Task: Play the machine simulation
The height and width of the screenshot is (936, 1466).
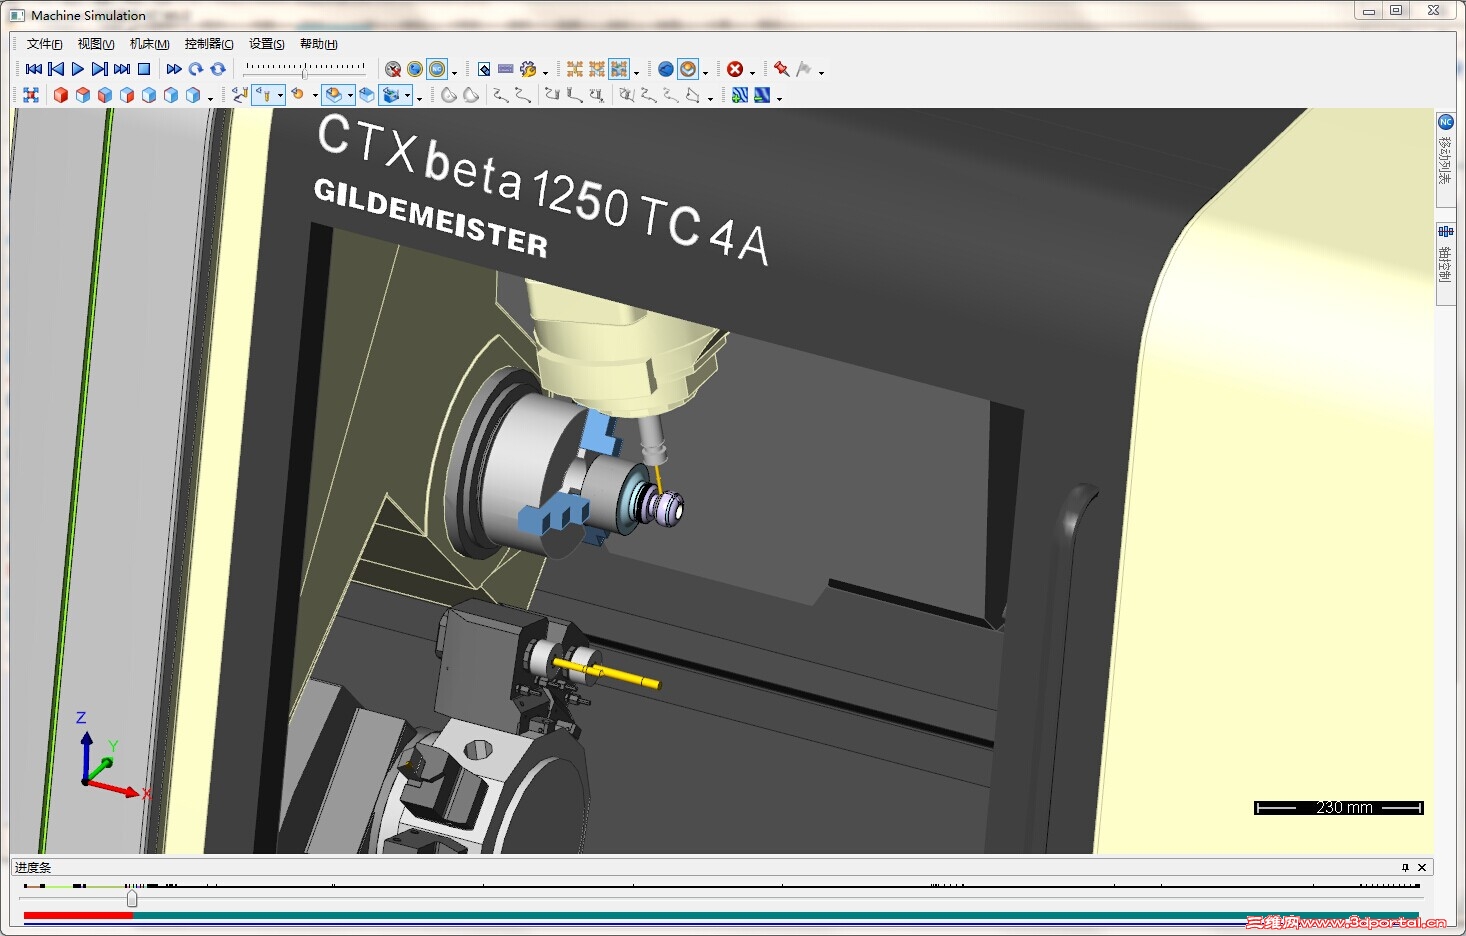Action: tap(78, 69)
